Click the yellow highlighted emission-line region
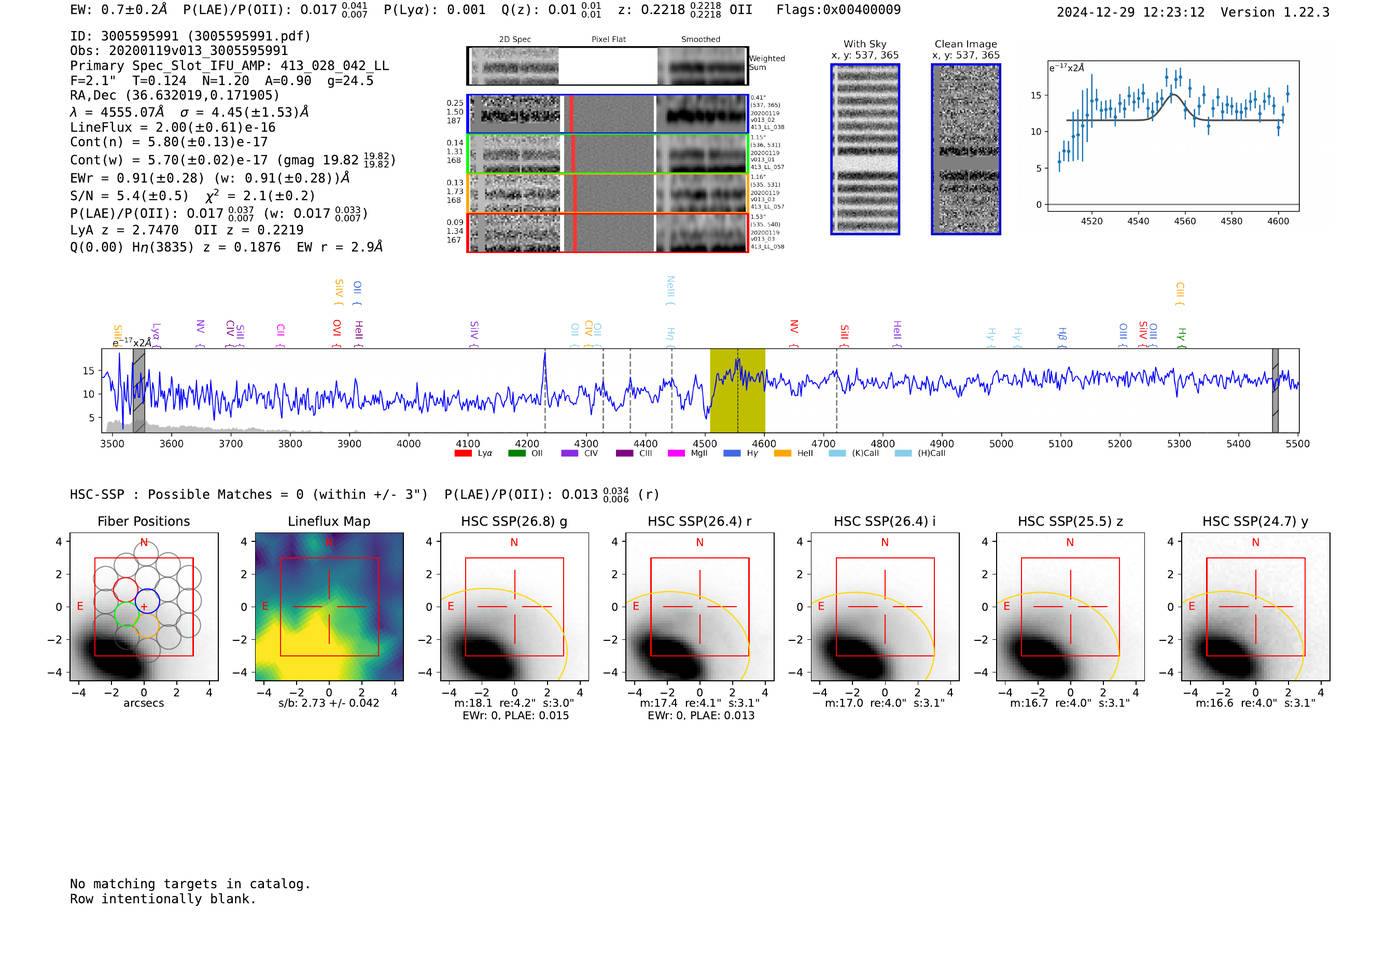 coord(737,390)
